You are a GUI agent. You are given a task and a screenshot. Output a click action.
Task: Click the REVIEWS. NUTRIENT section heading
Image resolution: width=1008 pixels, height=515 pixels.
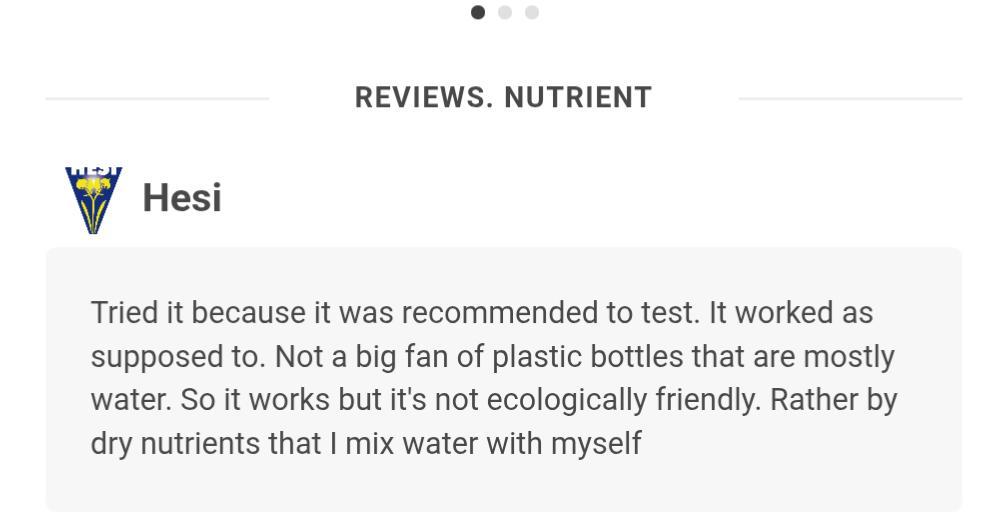pyautogui.click(x=503, y=98)
